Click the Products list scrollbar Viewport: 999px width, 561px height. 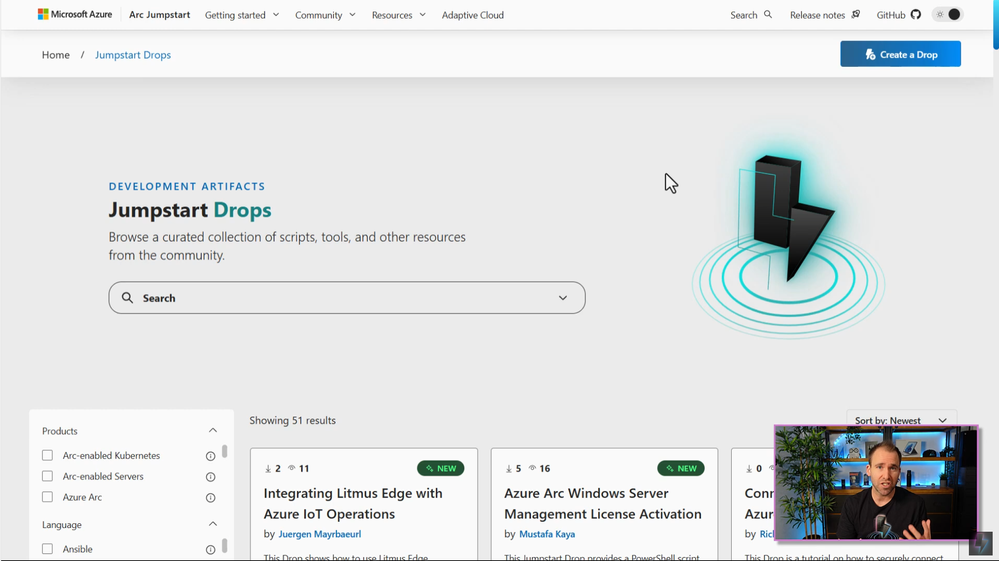click(x=224, y=451)
